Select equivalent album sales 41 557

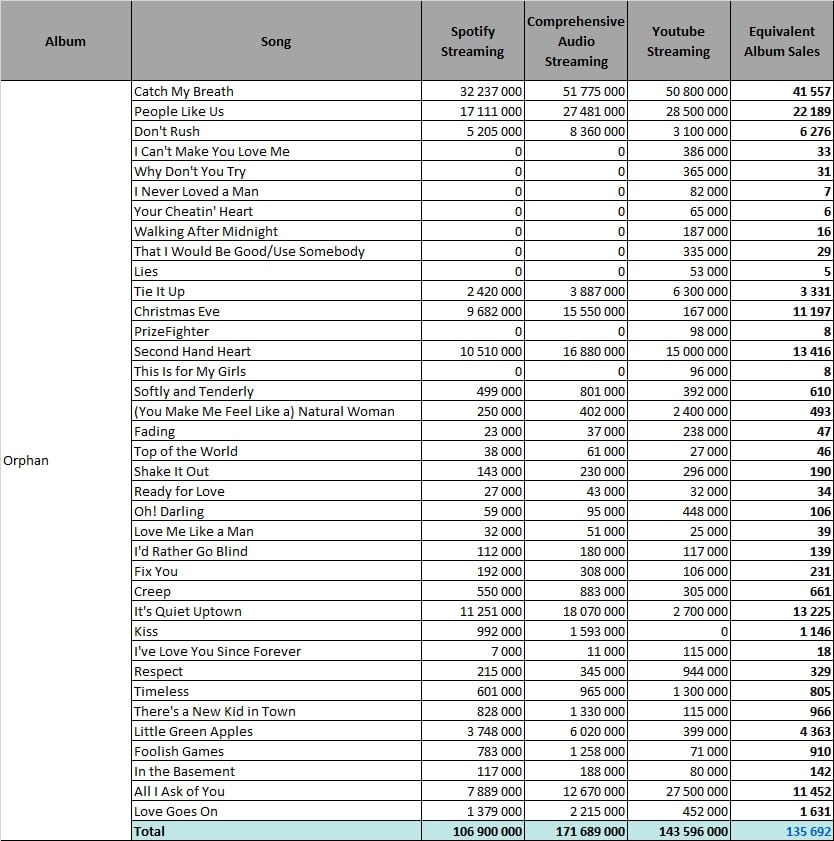tap(782, 92)
